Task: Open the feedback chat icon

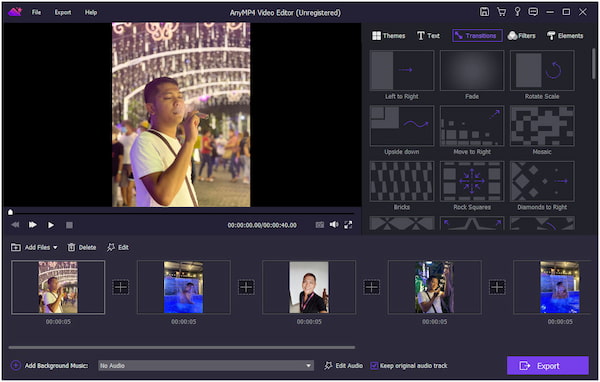Action: 533,12
